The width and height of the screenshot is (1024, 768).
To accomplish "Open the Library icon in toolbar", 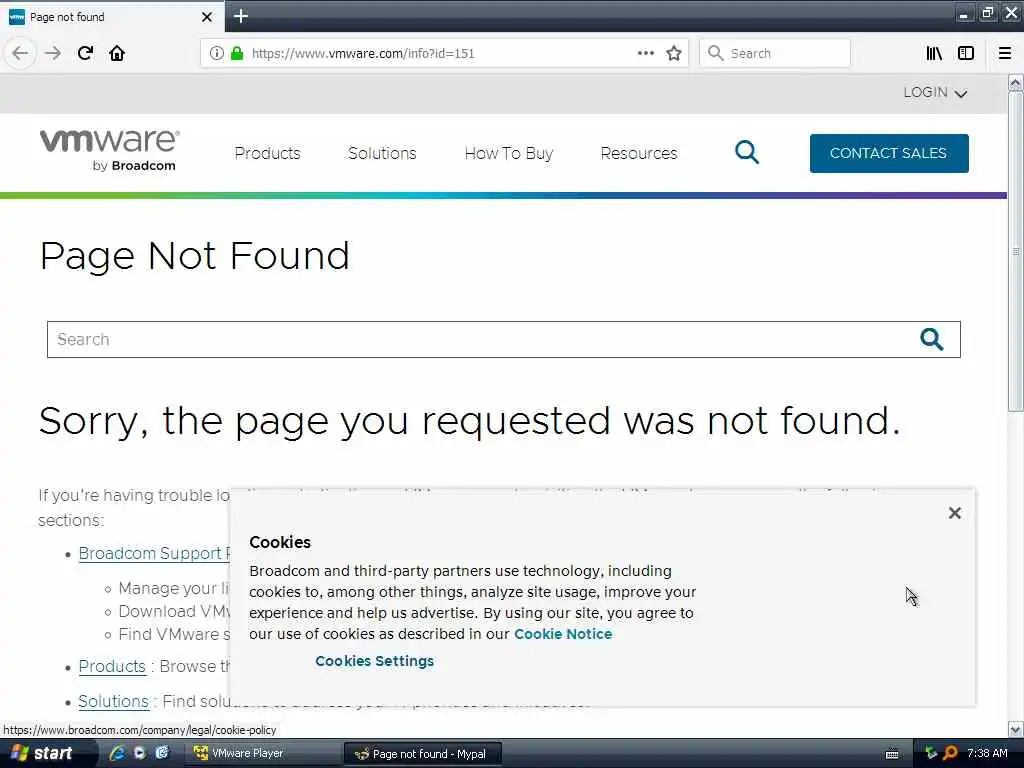I will click(934, 53).
